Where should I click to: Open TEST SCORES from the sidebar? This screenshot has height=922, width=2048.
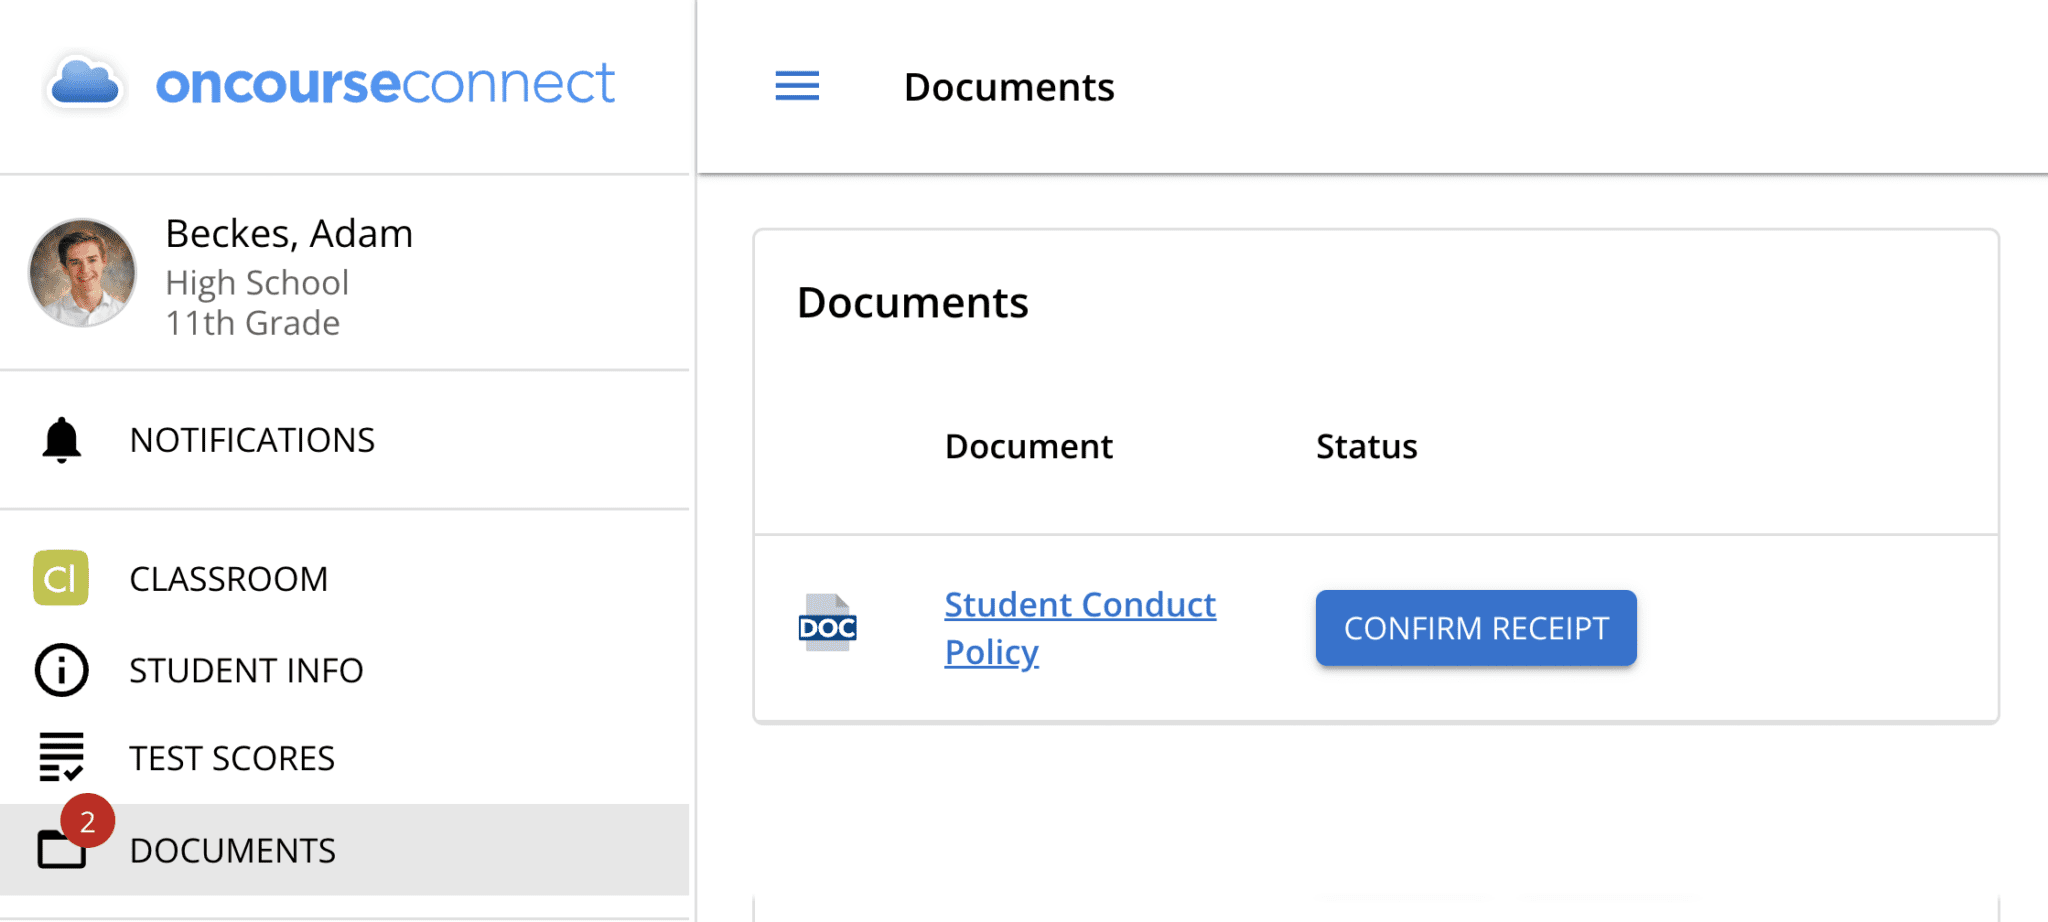[232, 758]
